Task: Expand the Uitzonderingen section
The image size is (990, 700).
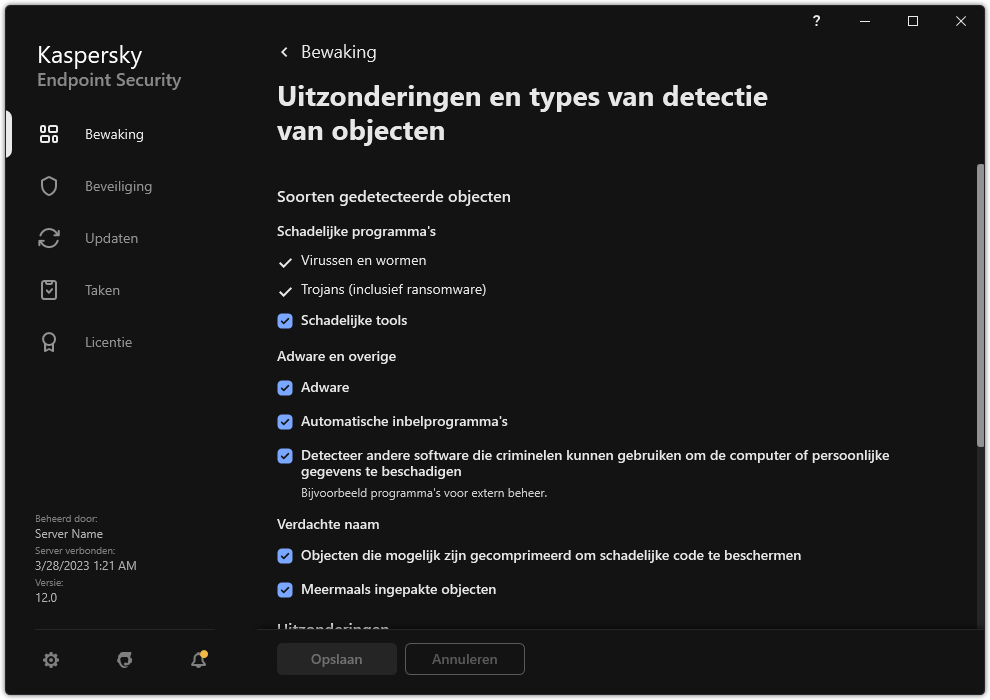Action: click(x=332, y=628)
